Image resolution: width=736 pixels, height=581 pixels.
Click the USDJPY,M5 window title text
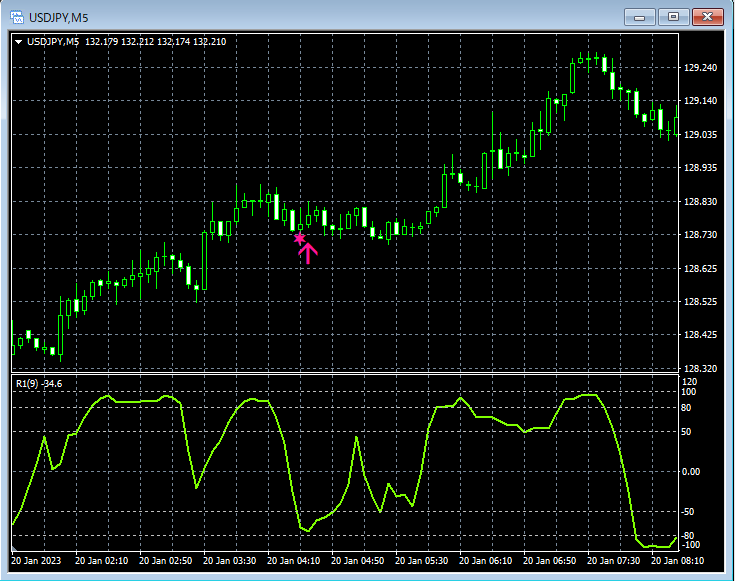[x=58, y=18]
